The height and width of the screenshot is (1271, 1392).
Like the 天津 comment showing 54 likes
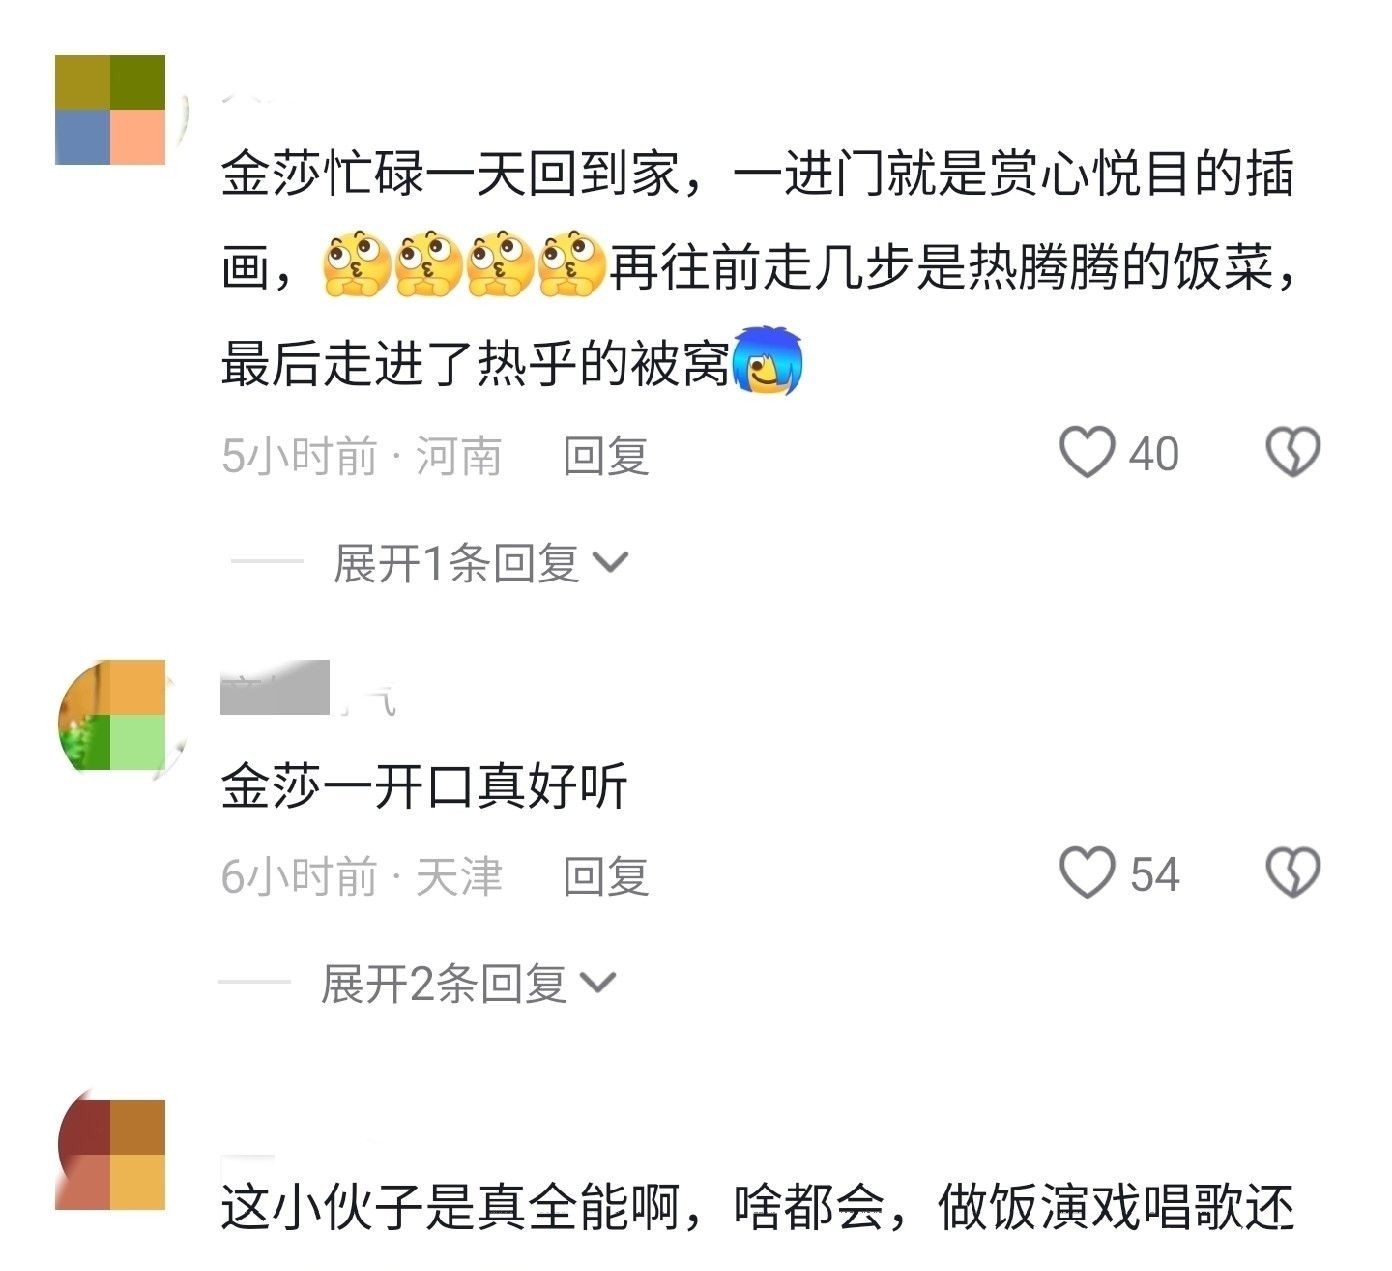click(x=1087, y=873)
